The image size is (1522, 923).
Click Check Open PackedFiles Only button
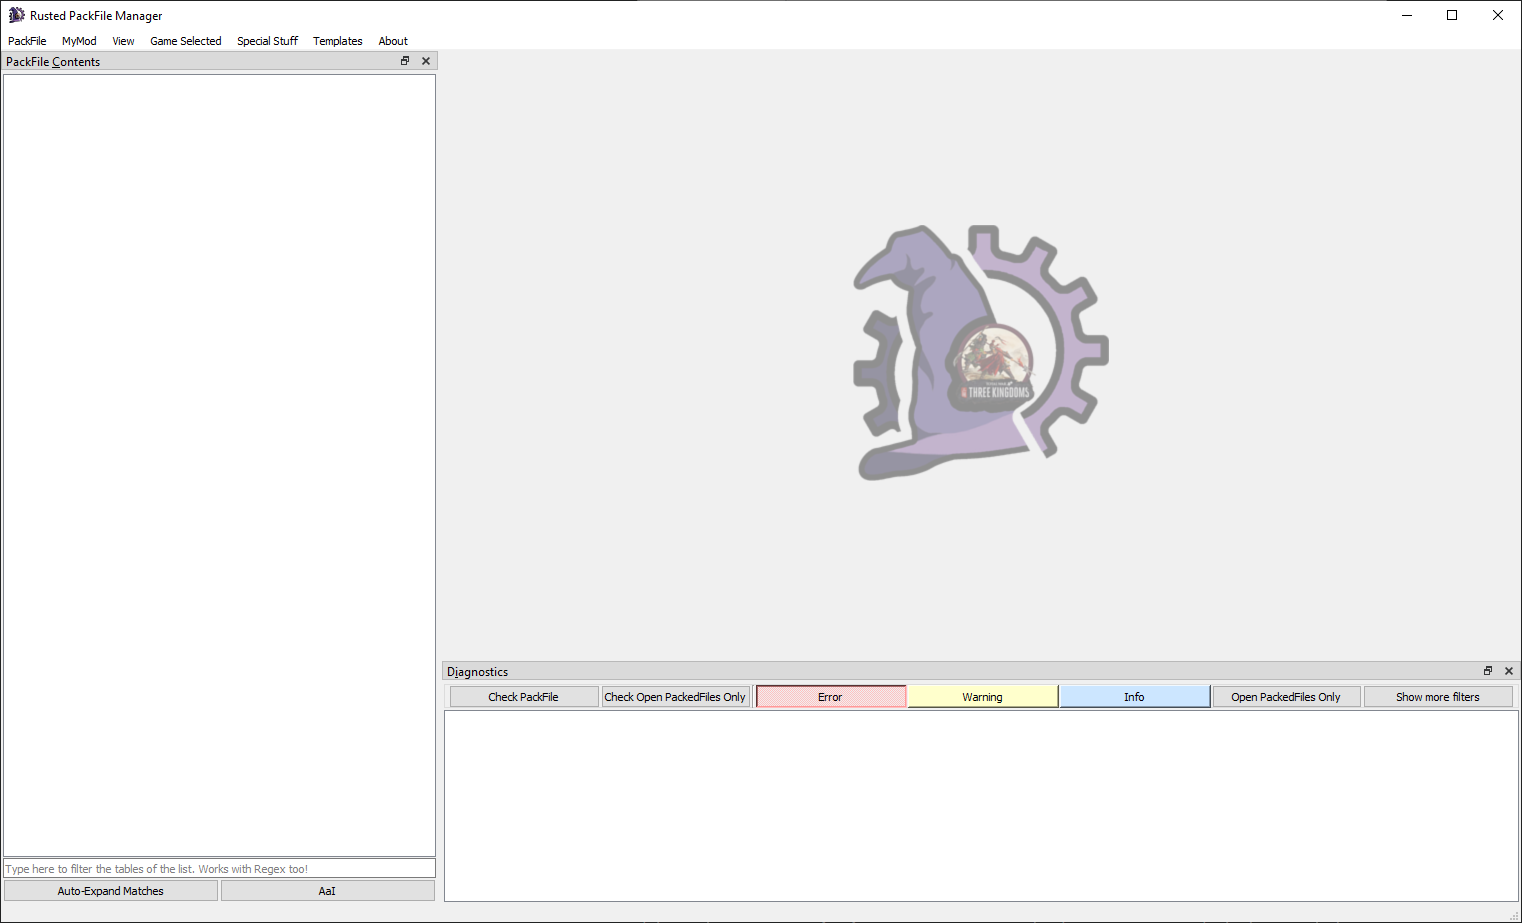tap(675, 697)
